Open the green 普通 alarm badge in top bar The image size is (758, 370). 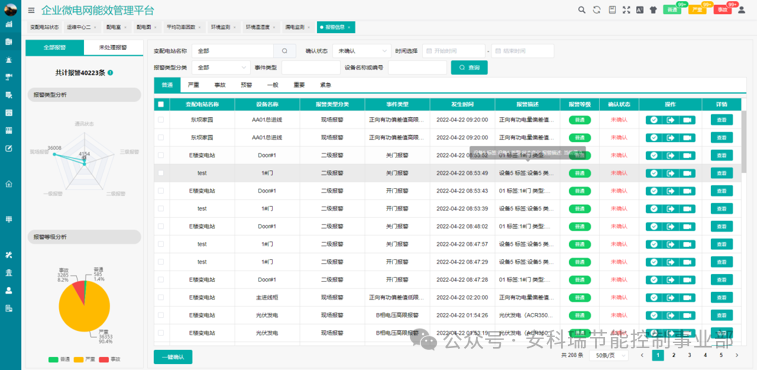click(672, 10)
